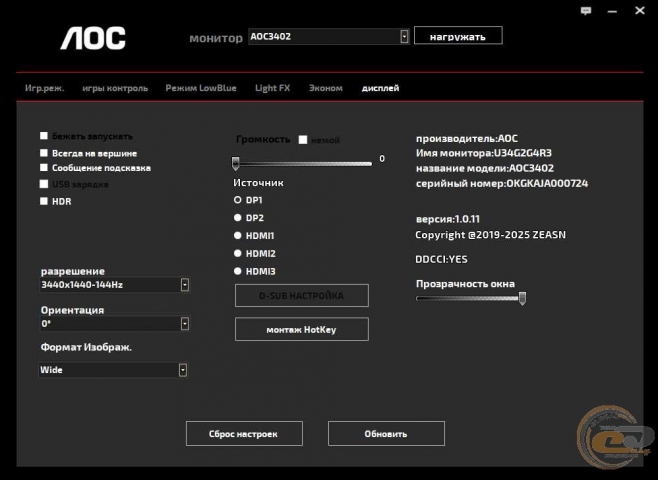
Task: Select the дисплей tab
Action: pyautogui.click(x=380, y=88)
